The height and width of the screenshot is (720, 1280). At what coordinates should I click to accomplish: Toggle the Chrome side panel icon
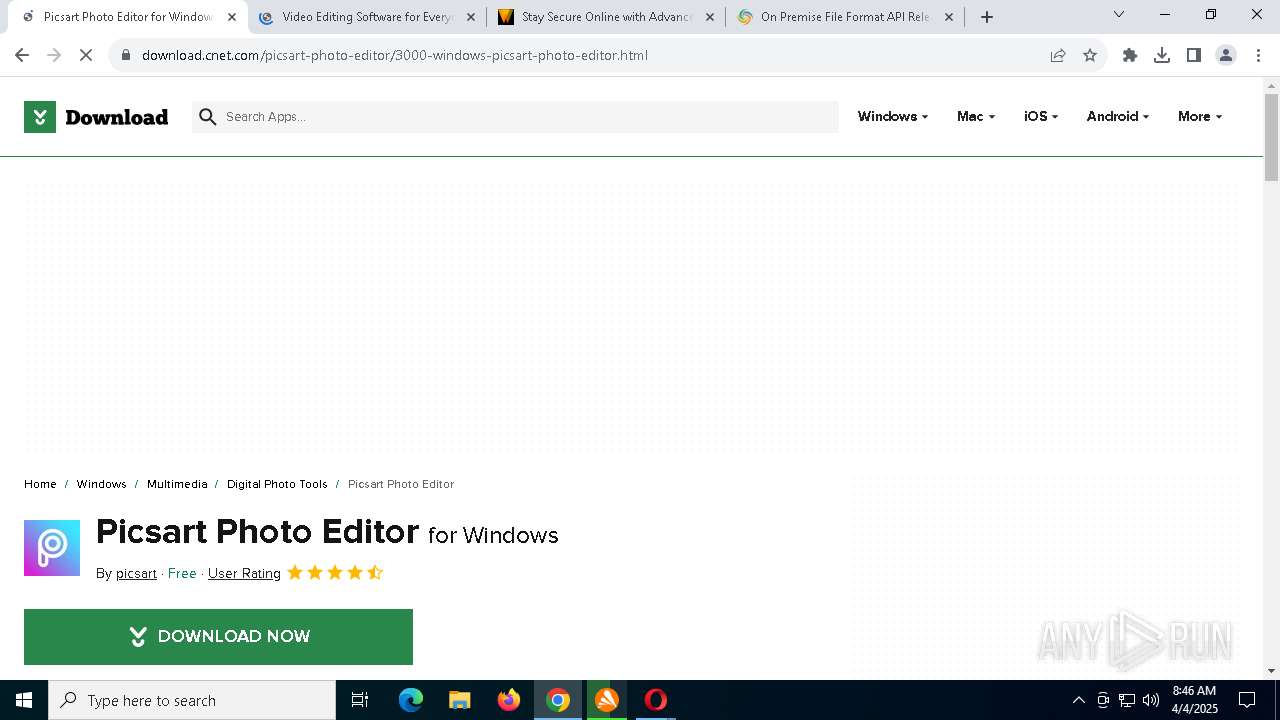point(1194,55)
